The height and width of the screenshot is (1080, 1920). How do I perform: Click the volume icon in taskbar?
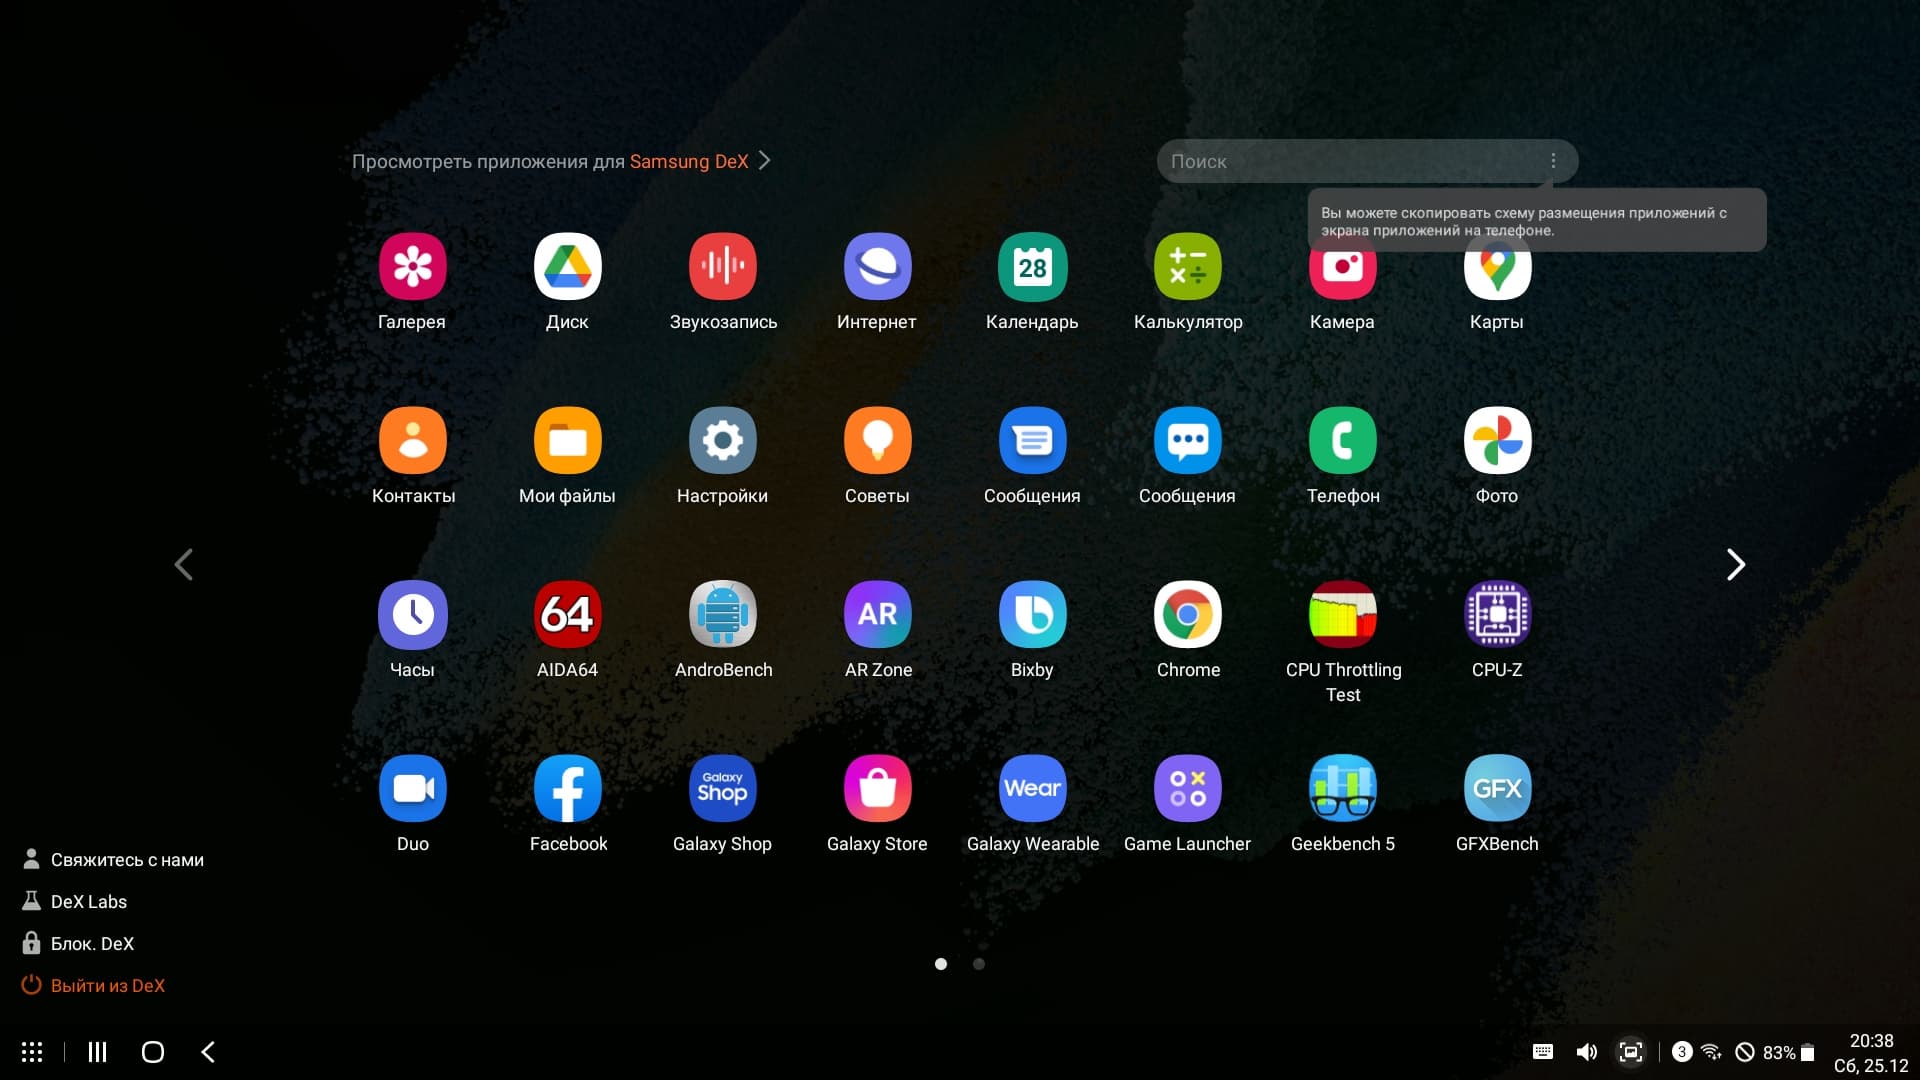1586,1052
